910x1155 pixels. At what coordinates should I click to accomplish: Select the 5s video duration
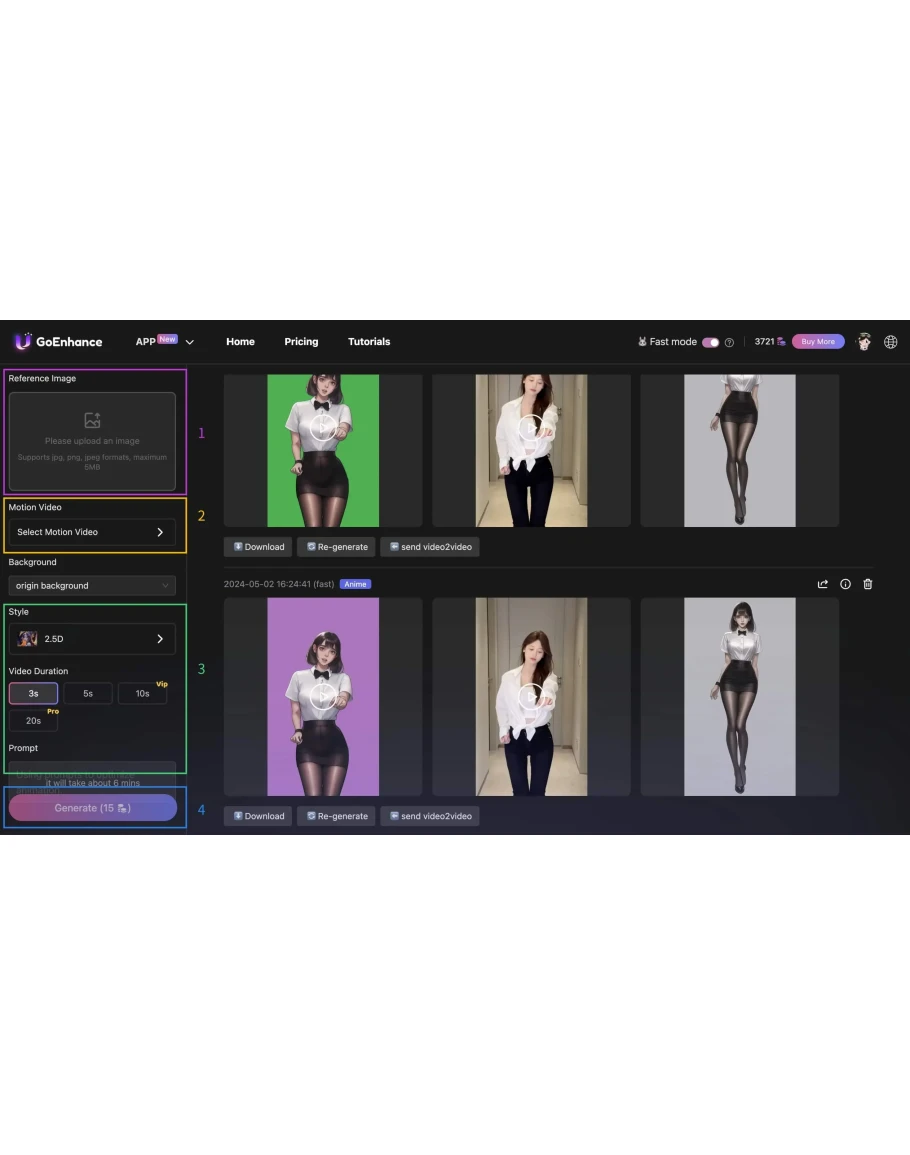click(x=88, y=693)
